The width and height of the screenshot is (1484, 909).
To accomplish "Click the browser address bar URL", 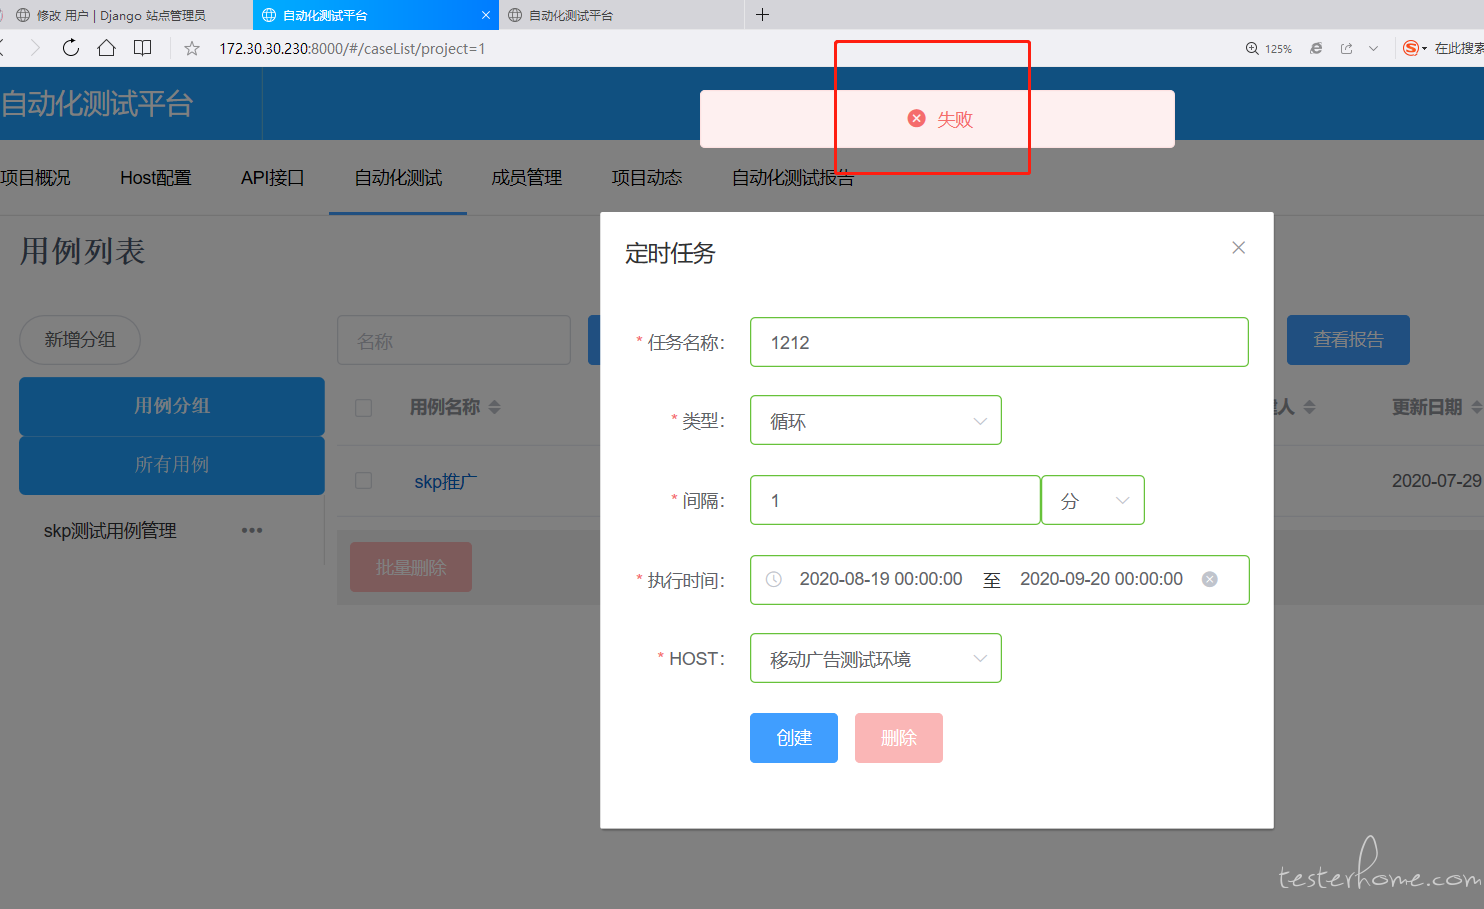I will (352, 48).
